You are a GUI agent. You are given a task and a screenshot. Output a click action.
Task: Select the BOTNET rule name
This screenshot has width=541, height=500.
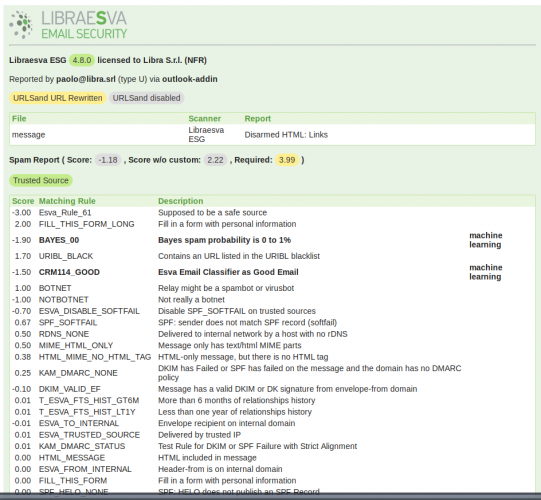coord(55,288)
